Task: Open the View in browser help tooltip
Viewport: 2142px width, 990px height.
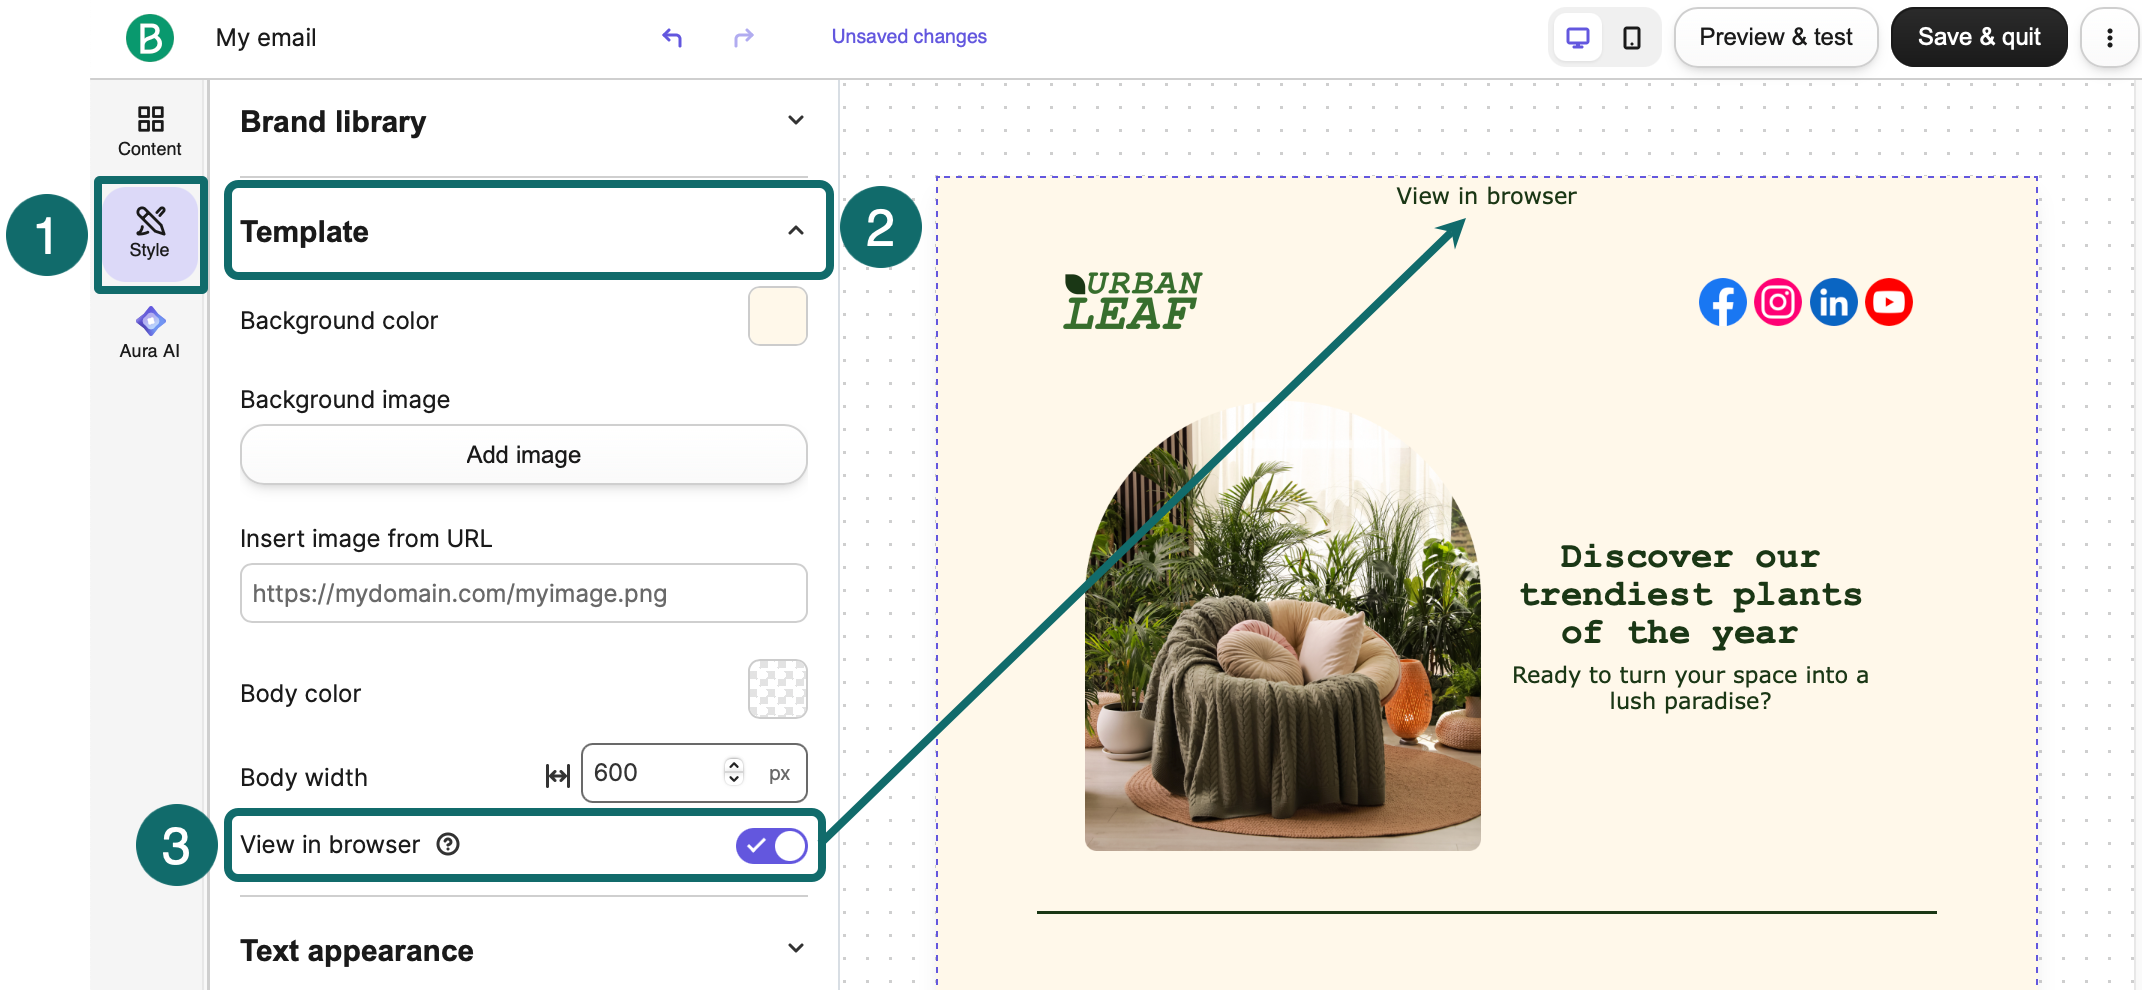Action: pyautogui.click(x=447, y=845)
